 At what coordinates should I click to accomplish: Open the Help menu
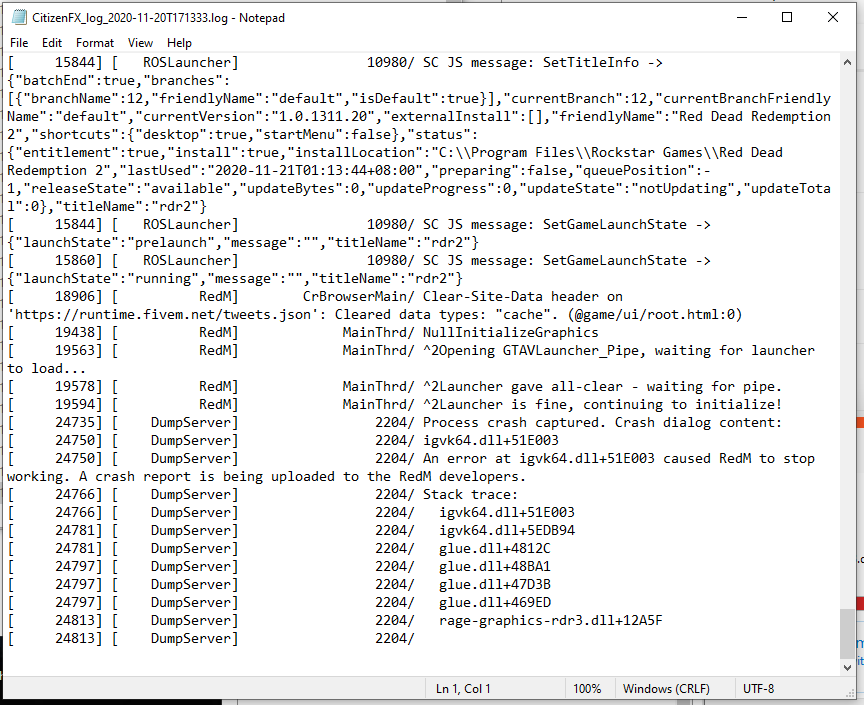pyautogui.click(x=179, y=42)
